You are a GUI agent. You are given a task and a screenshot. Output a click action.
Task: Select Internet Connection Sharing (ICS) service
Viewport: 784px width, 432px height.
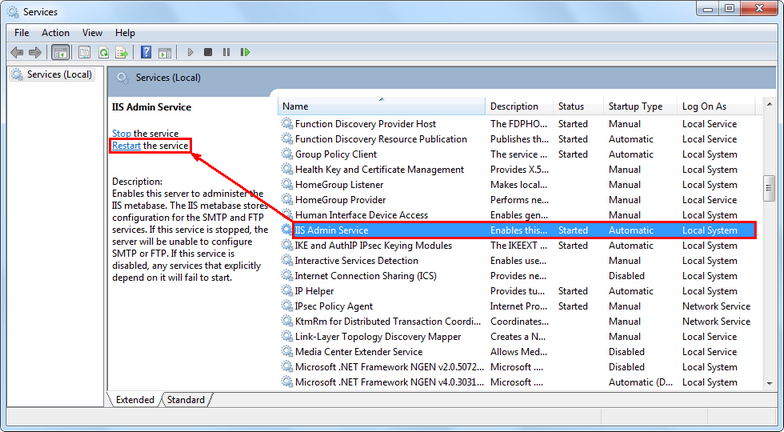[366, 276]
